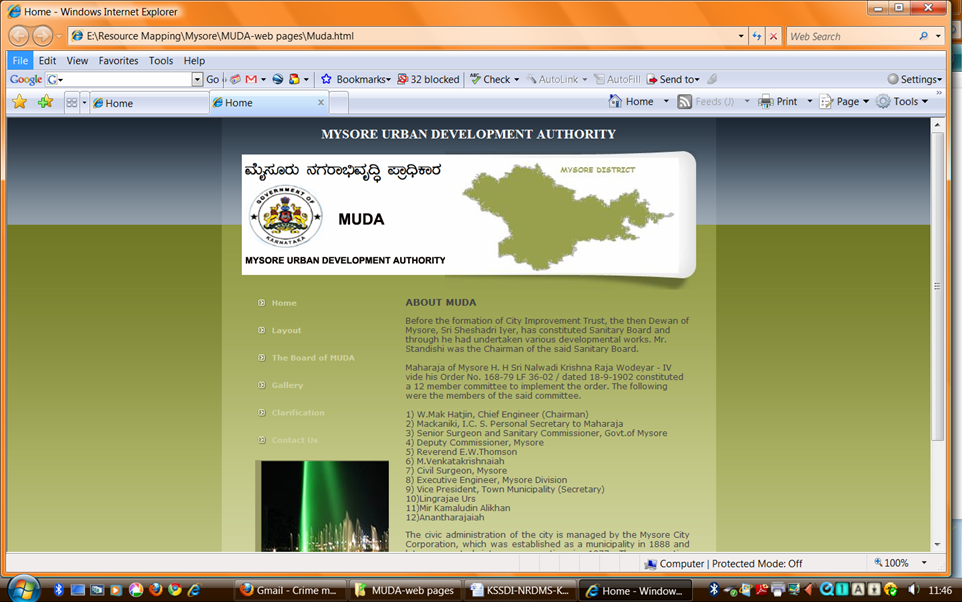Screen dimensions: 962x602
Task: Click the Refresh icon beside address bar
Action: tap(757, 36)
